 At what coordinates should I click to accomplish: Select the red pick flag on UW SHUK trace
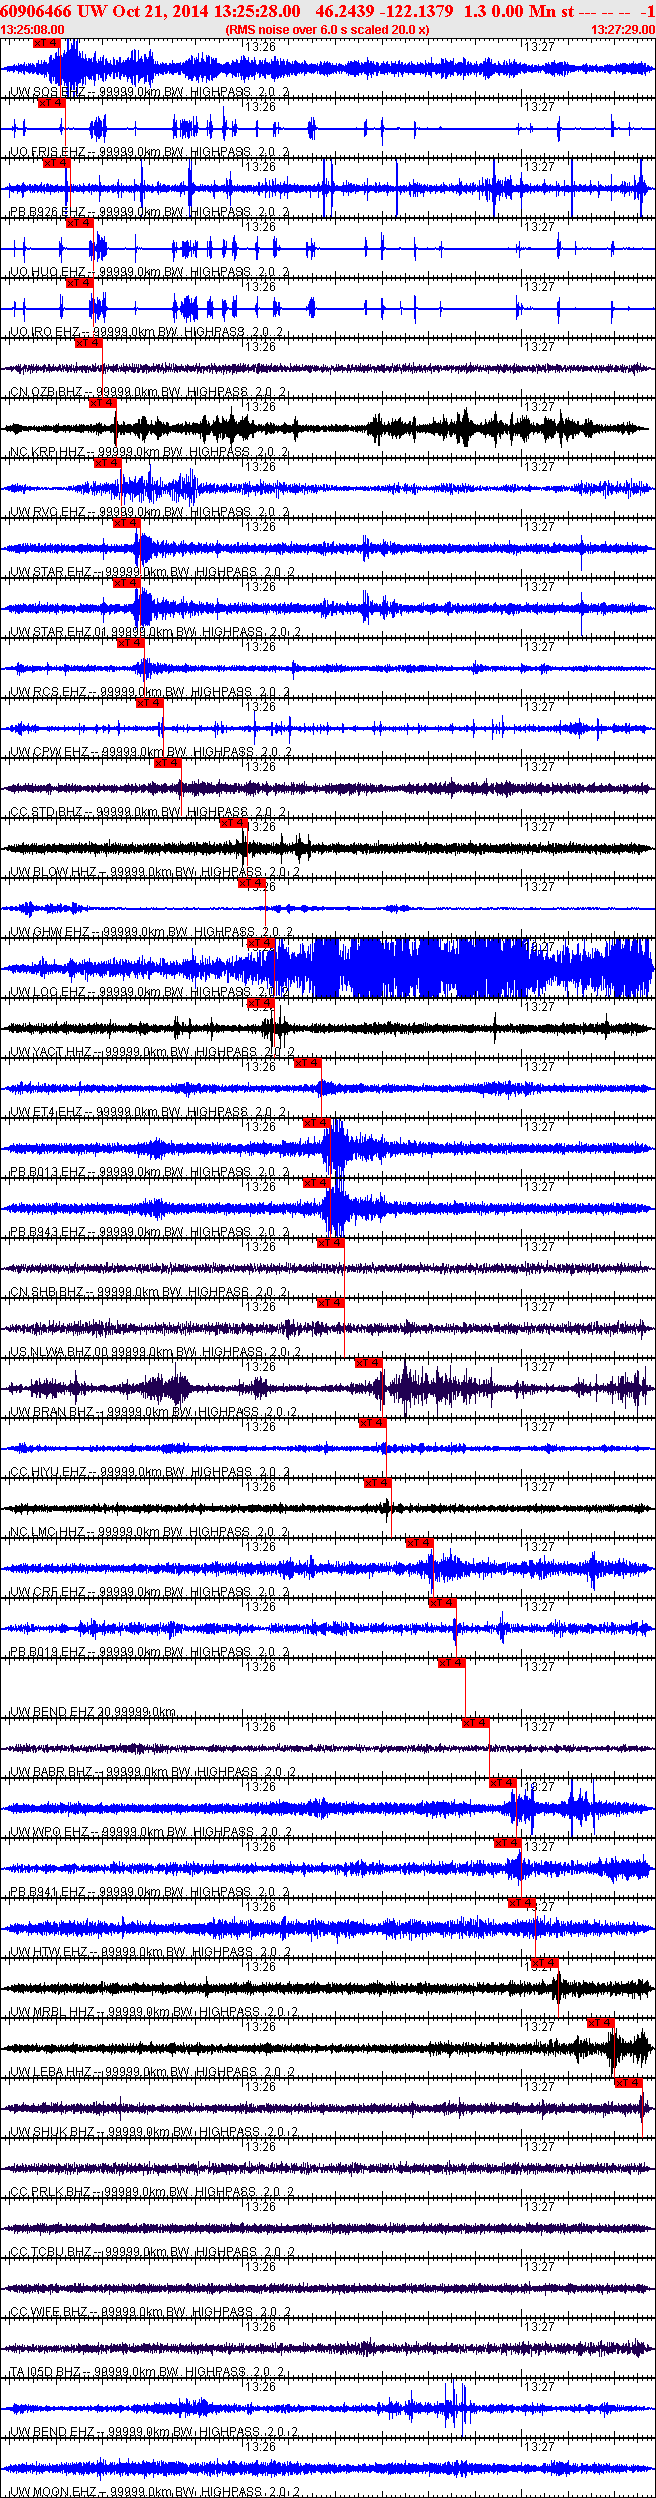tap(628, 2083)
